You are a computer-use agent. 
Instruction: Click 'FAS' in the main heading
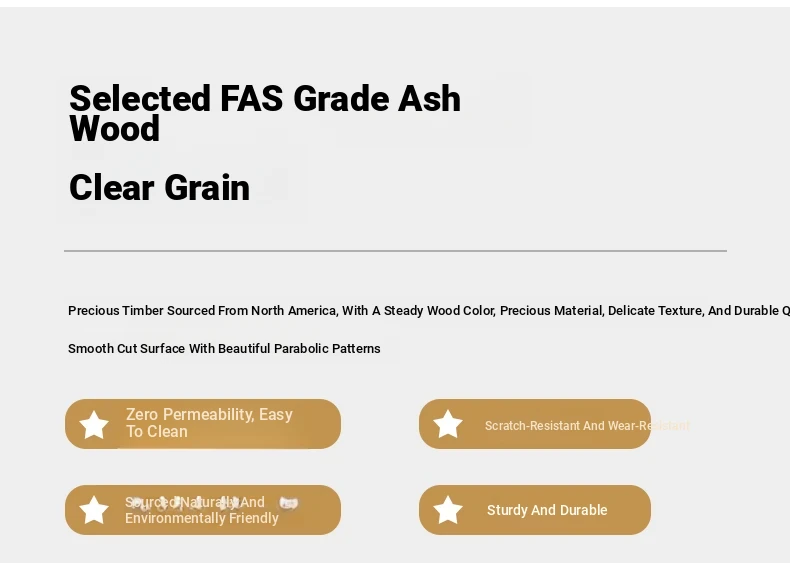(251, 98)
